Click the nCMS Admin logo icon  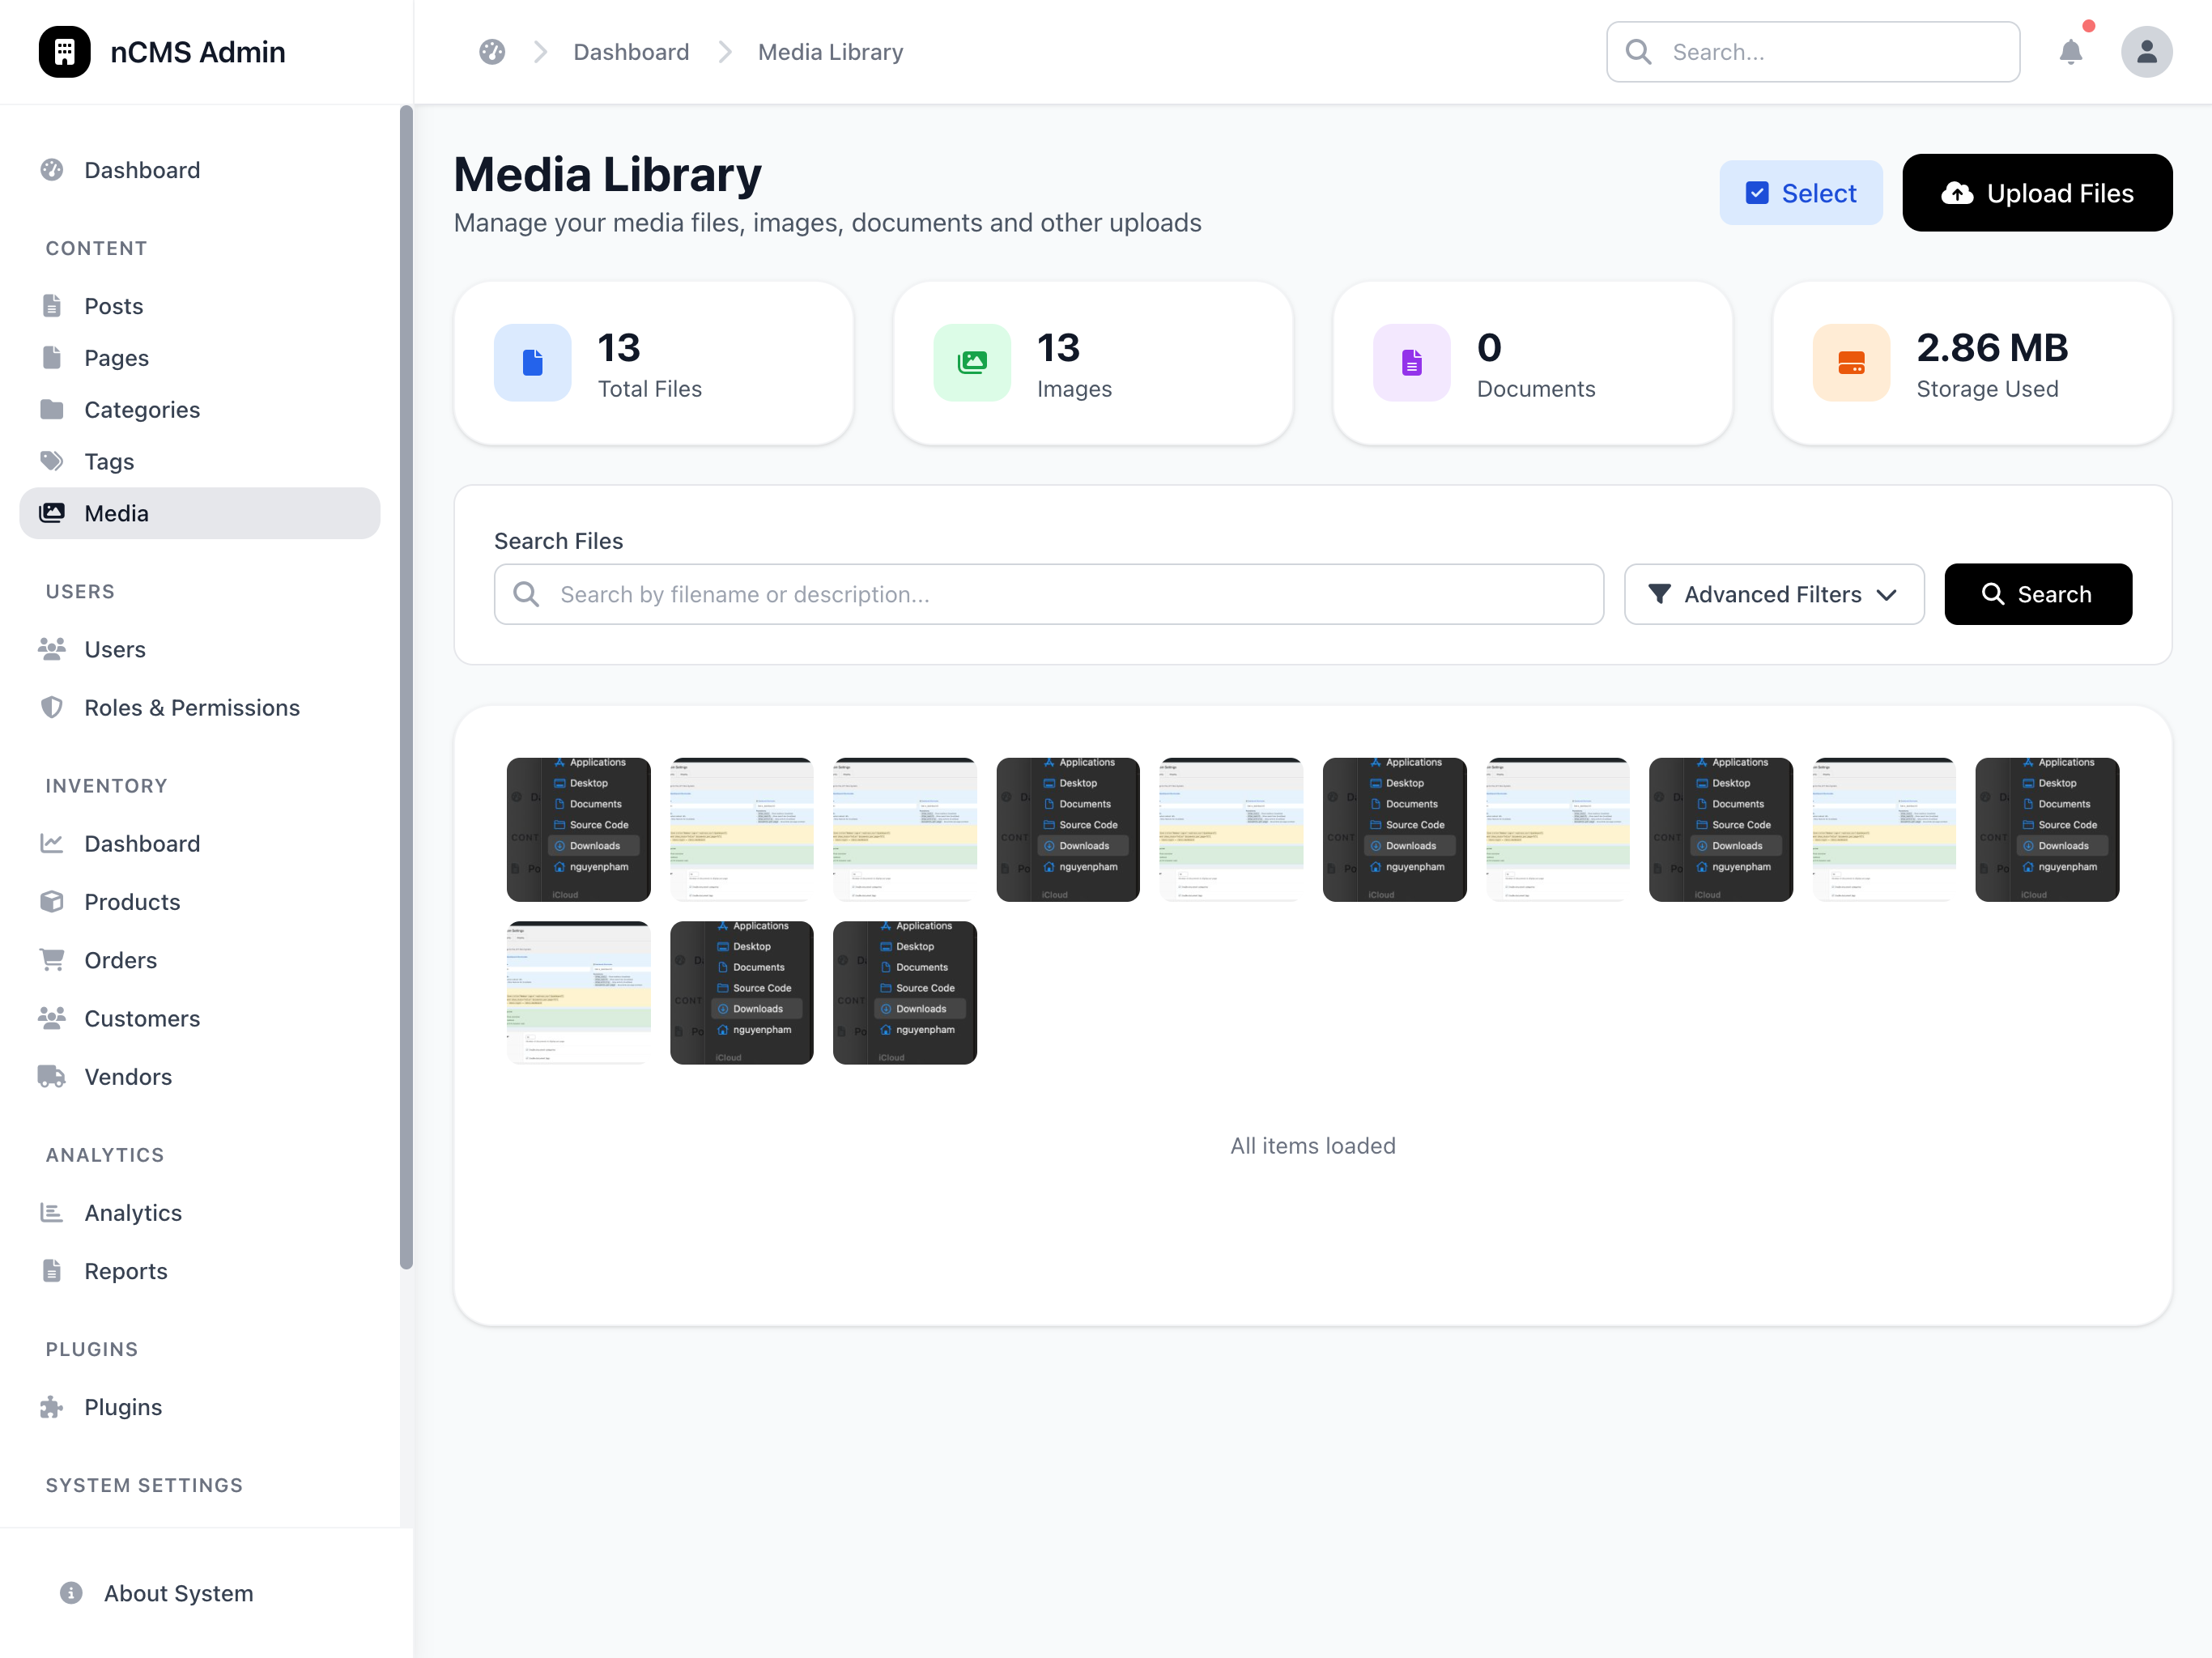[x=65, y=52]
